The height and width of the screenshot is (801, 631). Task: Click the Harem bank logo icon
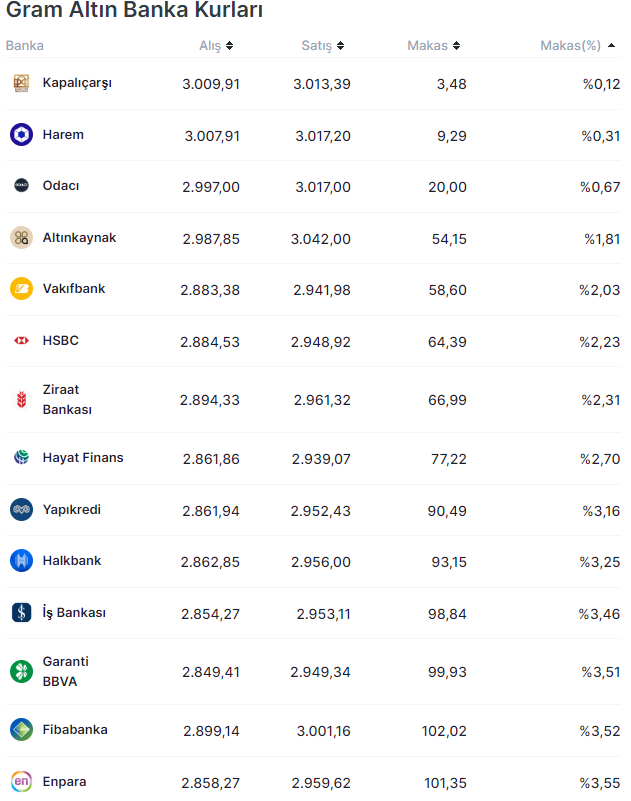21,135
